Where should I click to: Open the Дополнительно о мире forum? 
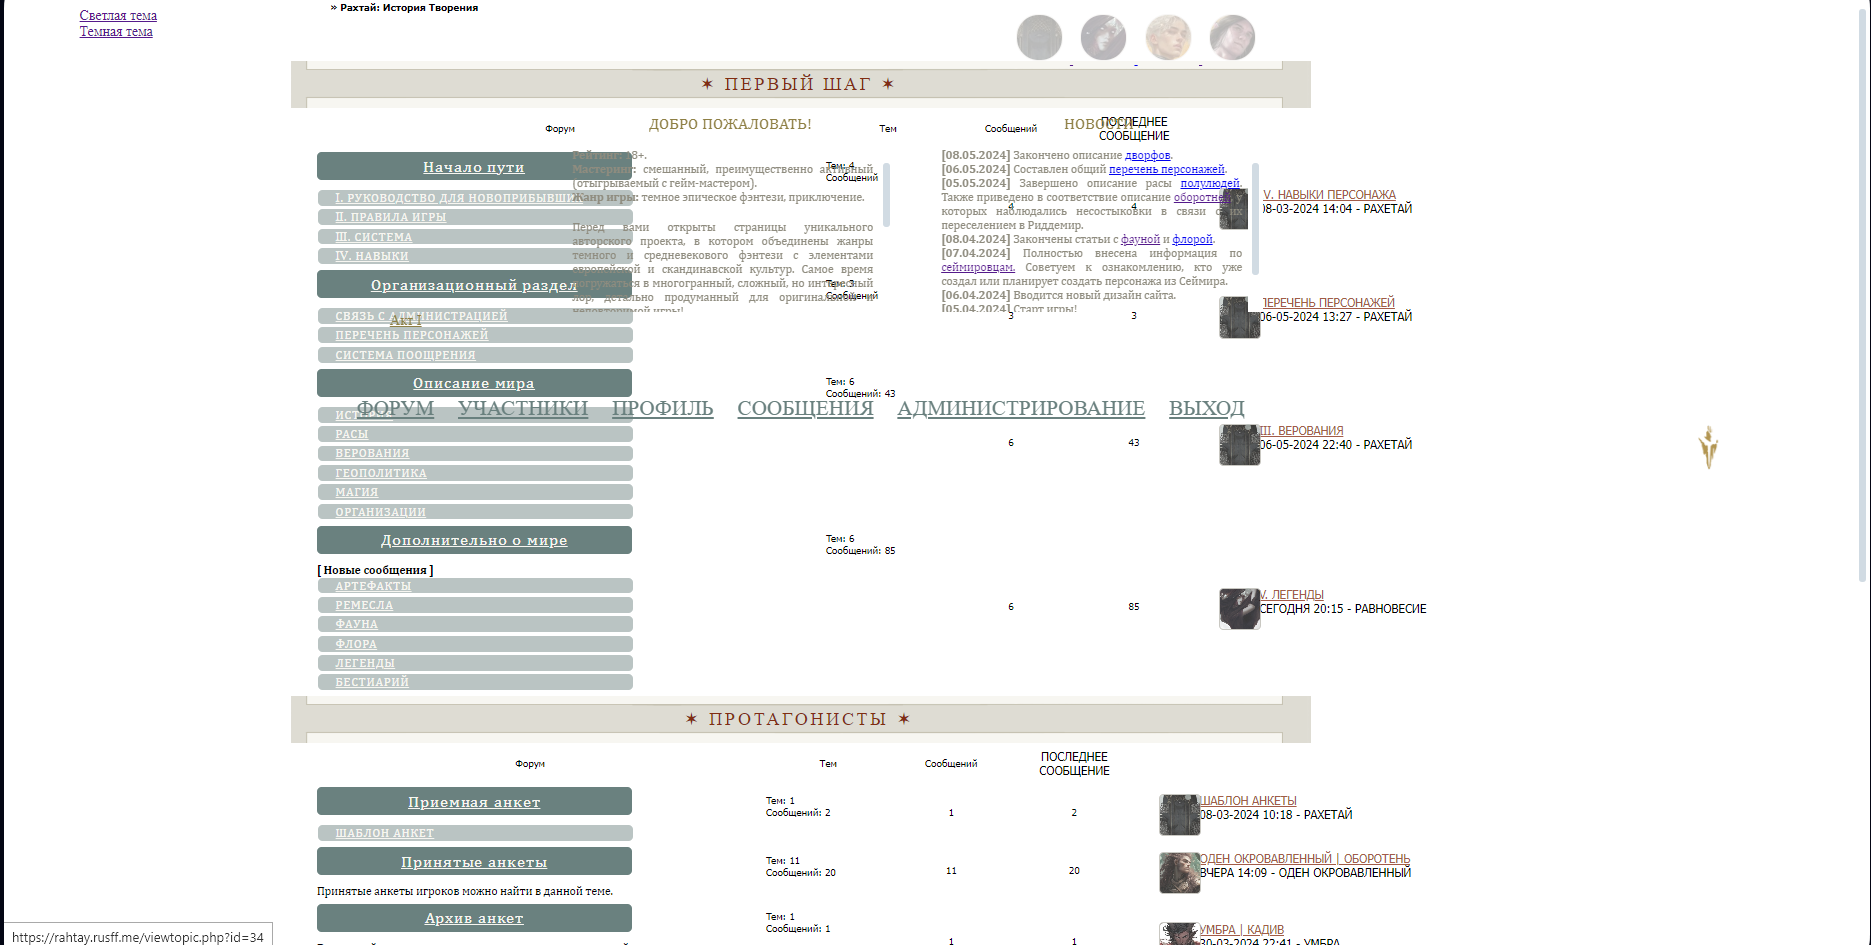point(474,540)
